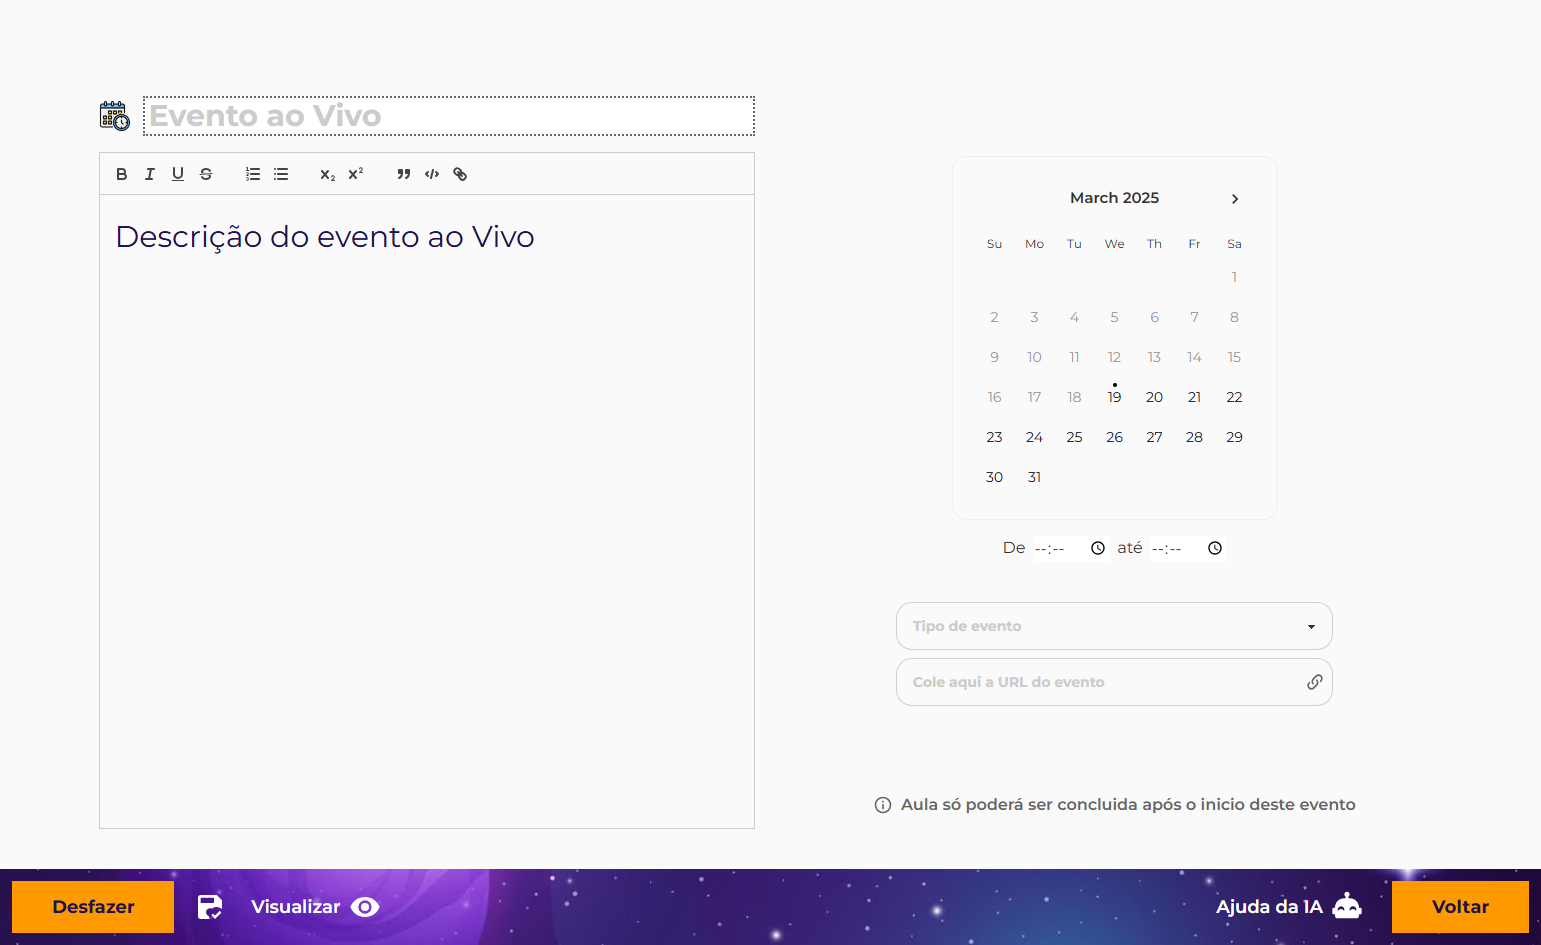Click into the event description text area

427,511
